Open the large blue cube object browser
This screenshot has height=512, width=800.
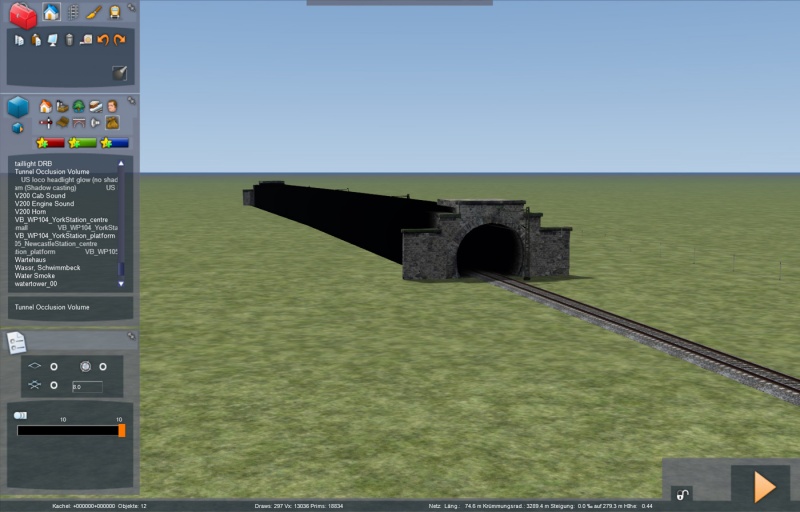pos(18,107)
